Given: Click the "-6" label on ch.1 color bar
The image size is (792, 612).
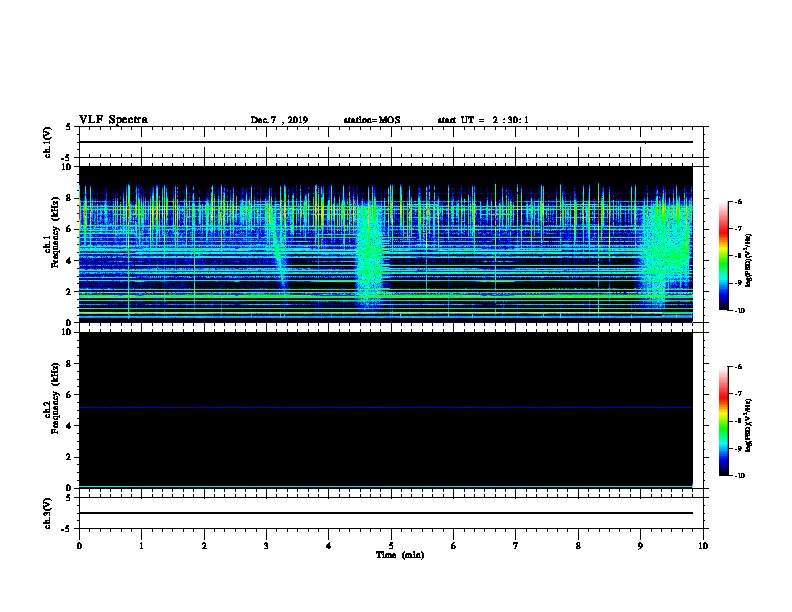Looking at the screenshot, I should 738,202.
